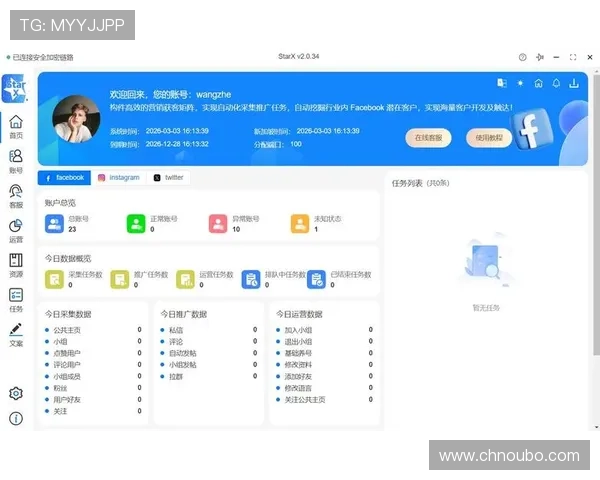Viewport: 600px width, 480px height.
Task: Click the 用户好友 row
Action: coord(93,400)
